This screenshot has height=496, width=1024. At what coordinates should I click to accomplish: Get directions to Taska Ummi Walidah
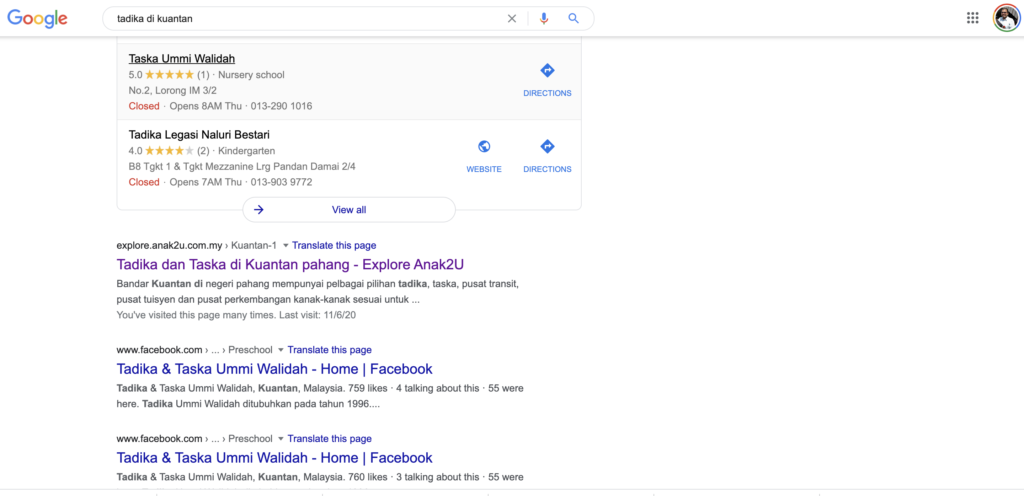(x=547, y=80)
